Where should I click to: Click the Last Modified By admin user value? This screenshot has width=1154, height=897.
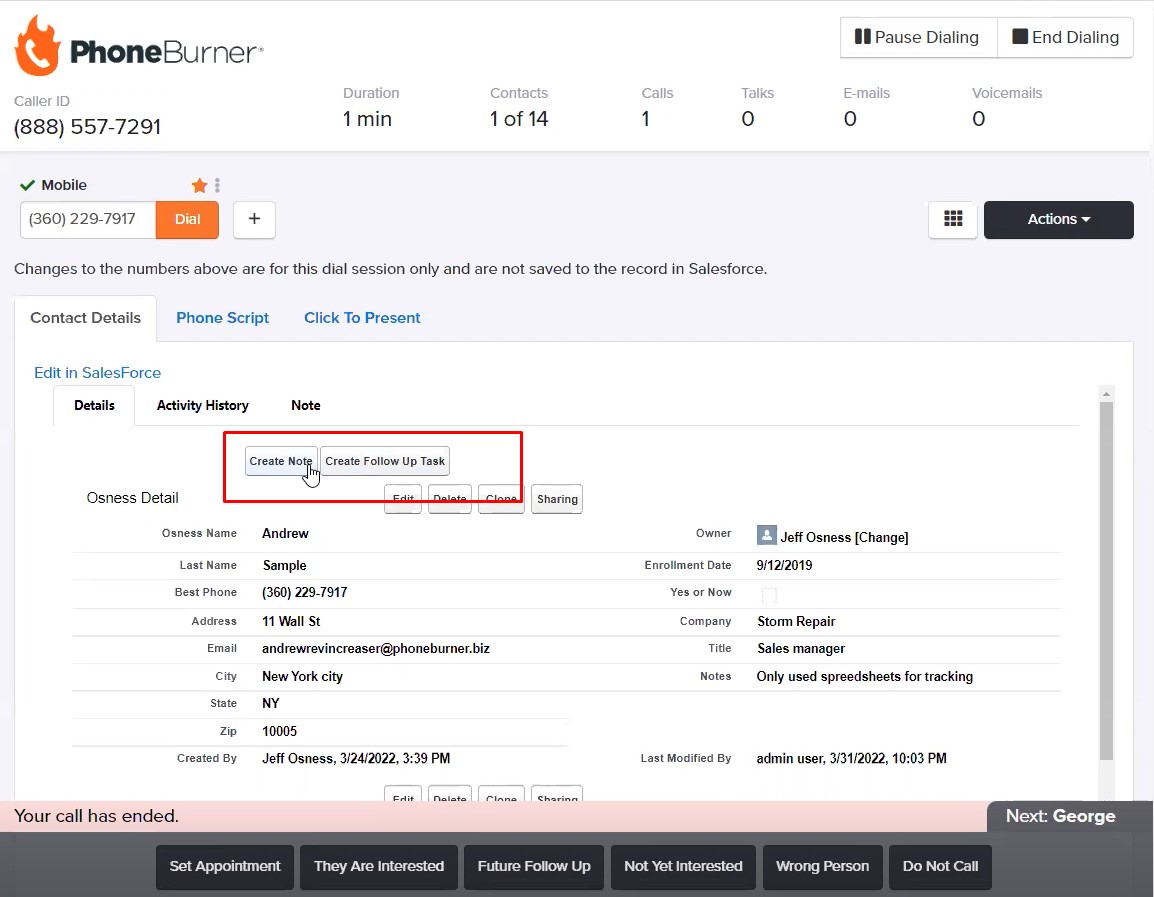(x=852, y=759)
